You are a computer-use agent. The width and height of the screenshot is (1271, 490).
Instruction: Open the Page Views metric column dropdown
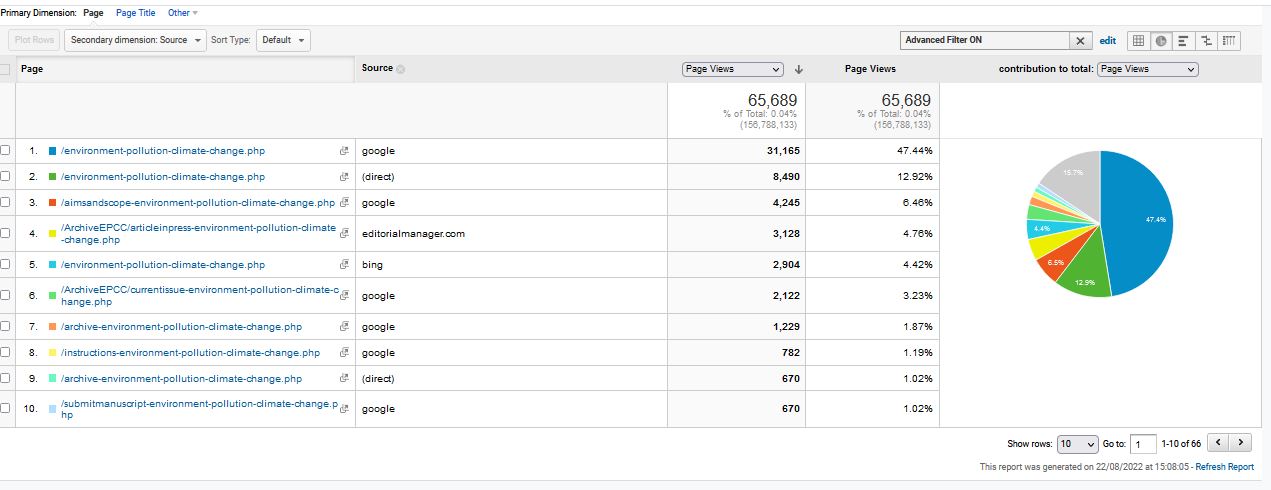pyautogui.click(x=732, y=69)
